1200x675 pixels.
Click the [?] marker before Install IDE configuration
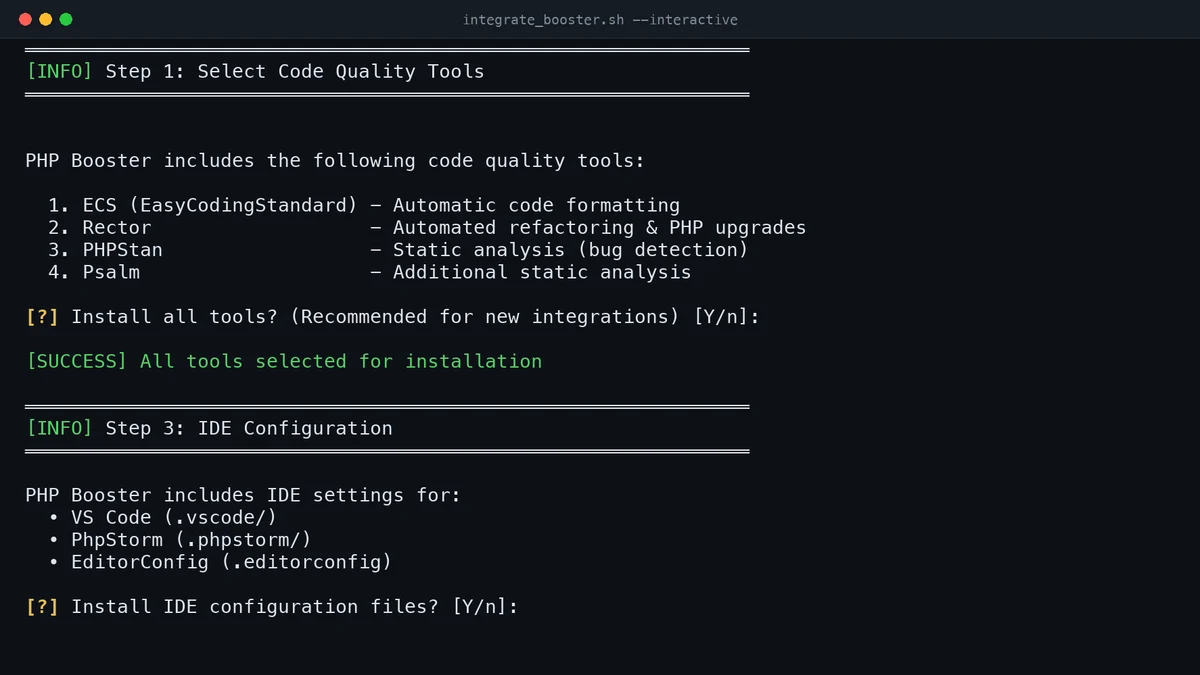point(42,607)
